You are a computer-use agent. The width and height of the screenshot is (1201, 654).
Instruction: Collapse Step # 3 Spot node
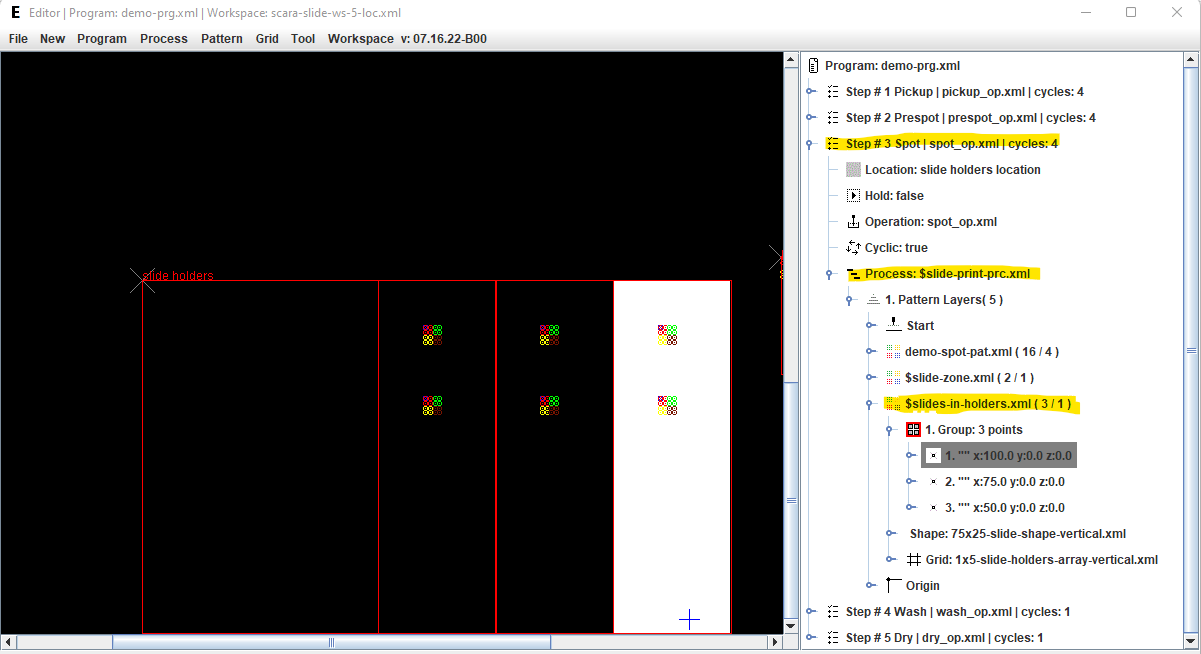tap(811, 144)
